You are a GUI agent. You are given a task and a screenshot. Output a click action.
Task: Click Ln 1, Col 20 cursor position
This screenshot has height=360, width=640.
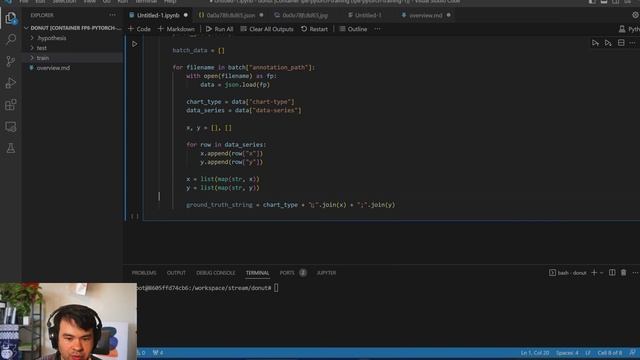535,353
